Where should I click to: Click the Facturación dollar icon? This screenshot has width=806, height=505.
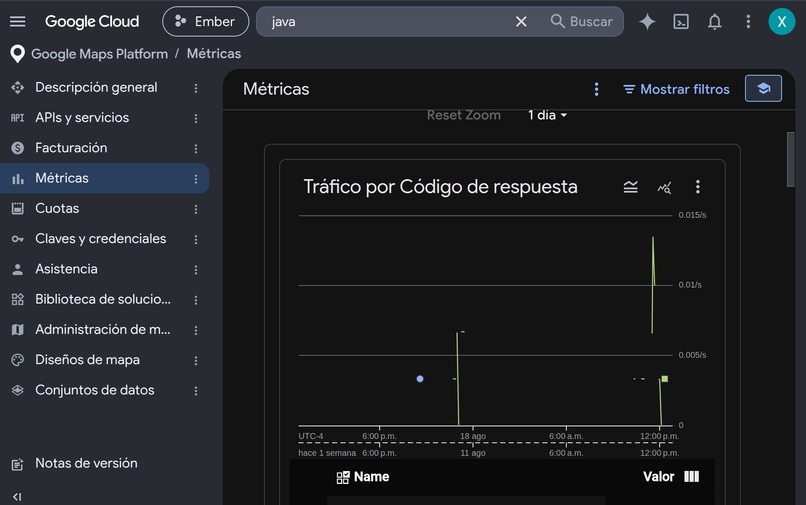point(17,148)
